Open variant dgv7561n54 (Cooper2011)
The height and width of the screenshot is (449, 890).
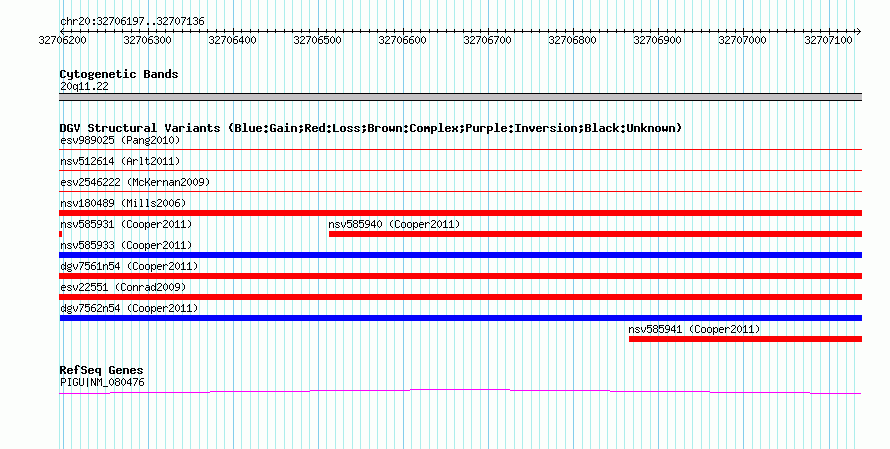[129, 266]
